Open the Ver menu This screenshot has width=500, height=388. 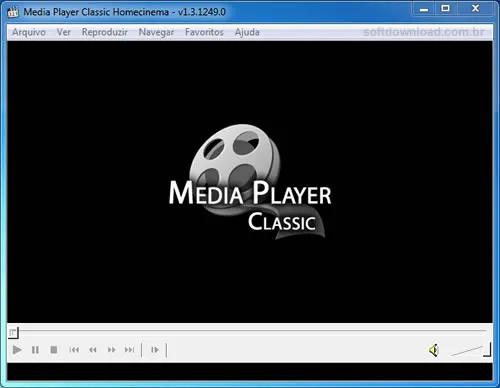pos(63,32)
